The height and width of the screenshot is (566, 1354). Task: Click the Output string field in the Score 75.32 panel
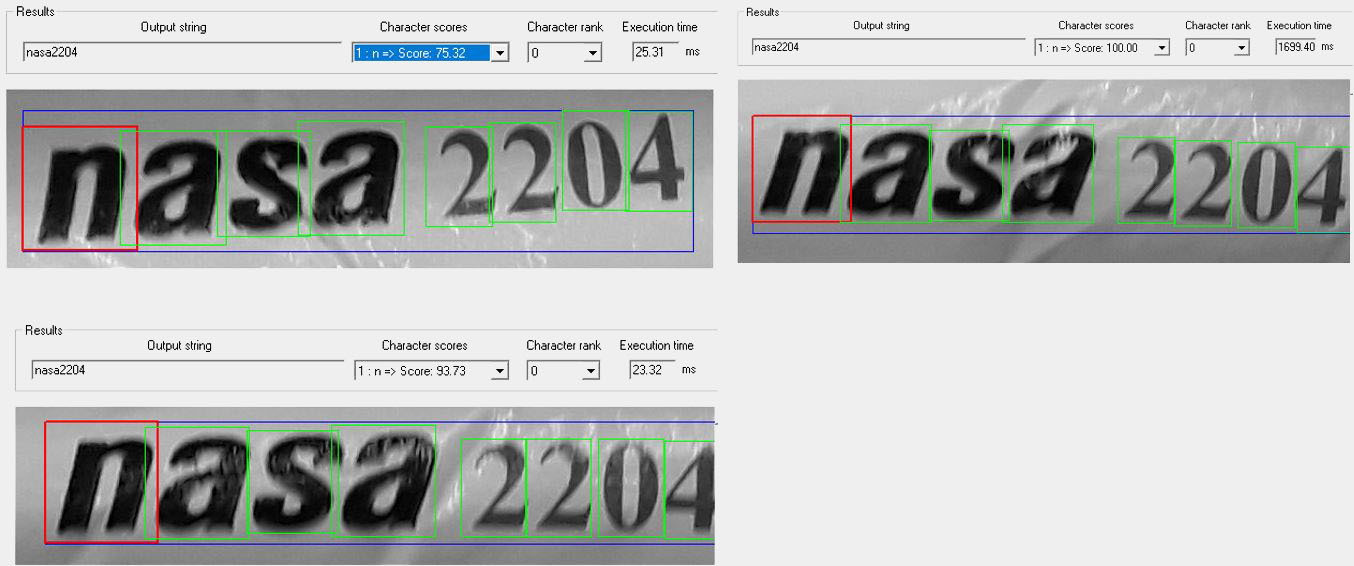(x=182, y=53)
